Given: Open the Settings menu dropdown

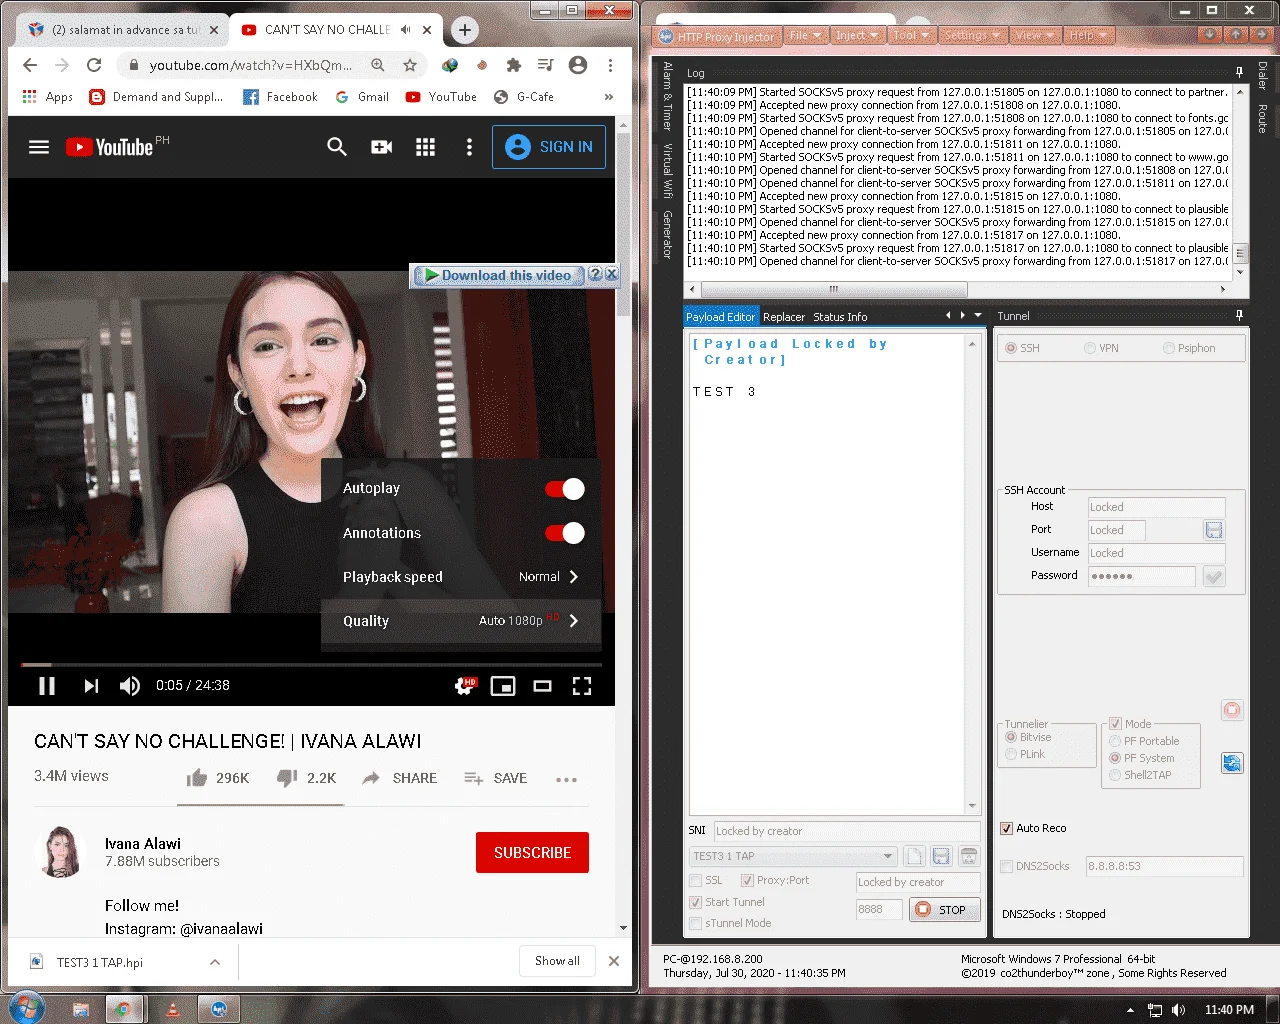Looking at the screenshot, I should click(x=972, y=36).
